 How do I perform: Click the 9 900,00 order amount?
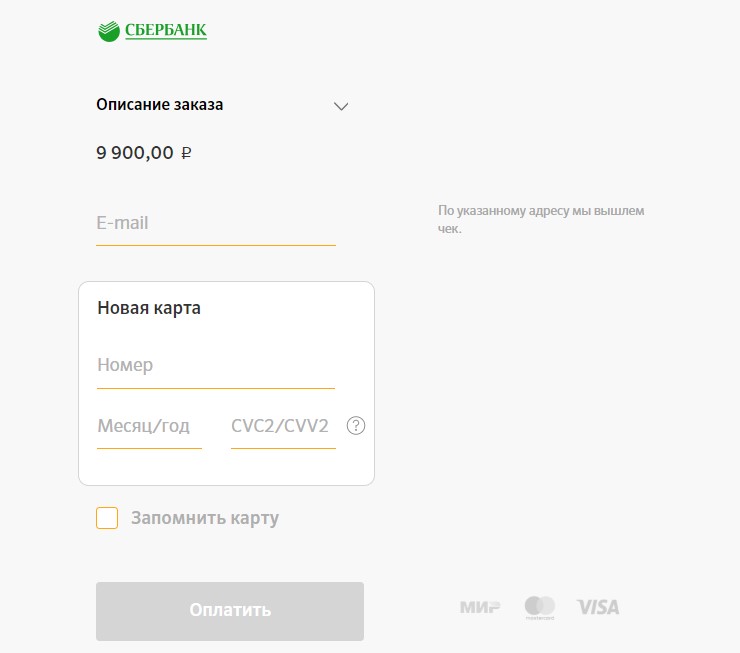click(135, 153)
